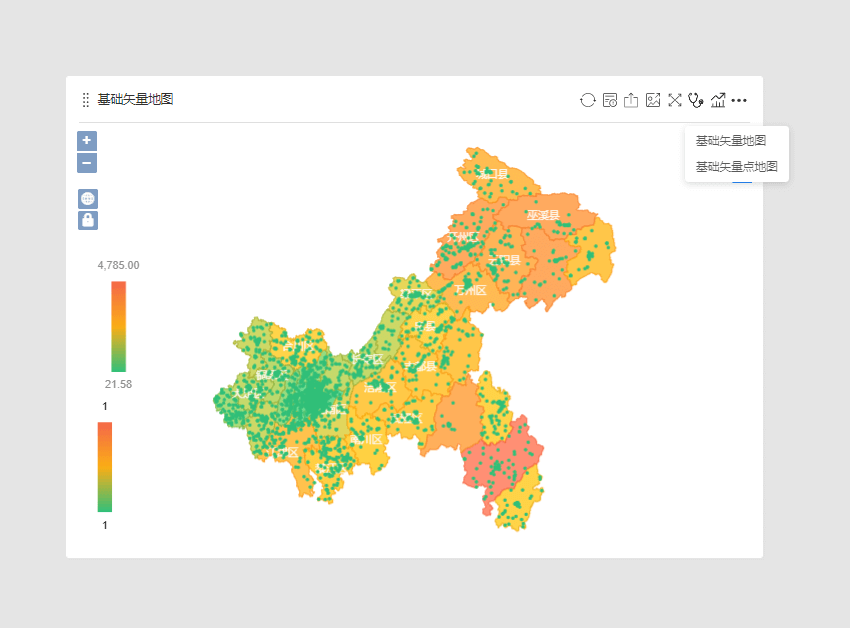
Task: Zoom in the map with plus button
Action: point(87,140)
